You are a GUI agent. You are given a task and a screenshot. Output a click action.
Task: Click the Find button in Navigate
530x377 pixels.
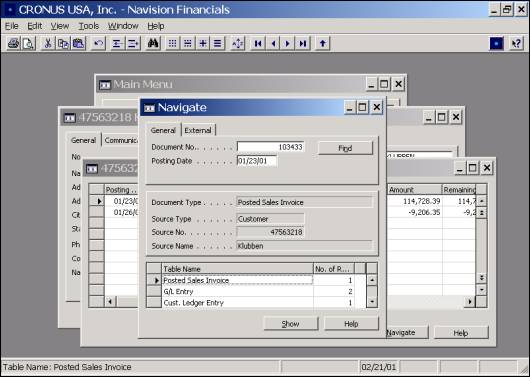pyautogui.click(x=345, y=148)
